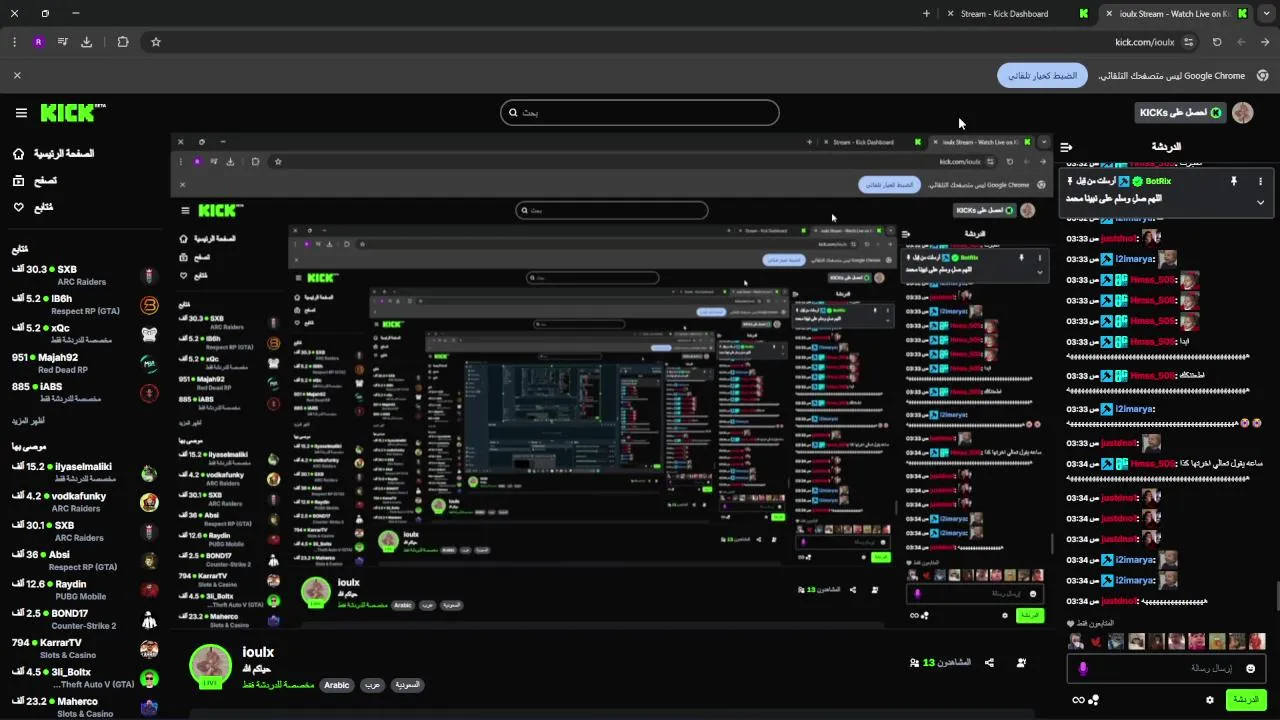
Task: Bookmark this page with the star icon
Action: point(156,42)
